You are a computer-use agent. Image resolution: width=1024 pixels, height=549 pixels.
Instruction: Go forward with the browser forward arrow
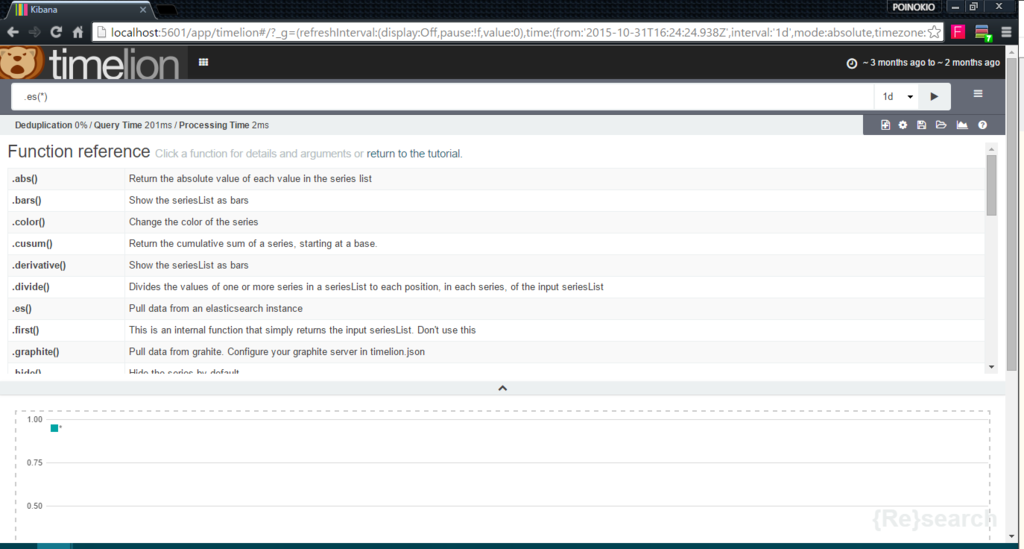point(34,32)
